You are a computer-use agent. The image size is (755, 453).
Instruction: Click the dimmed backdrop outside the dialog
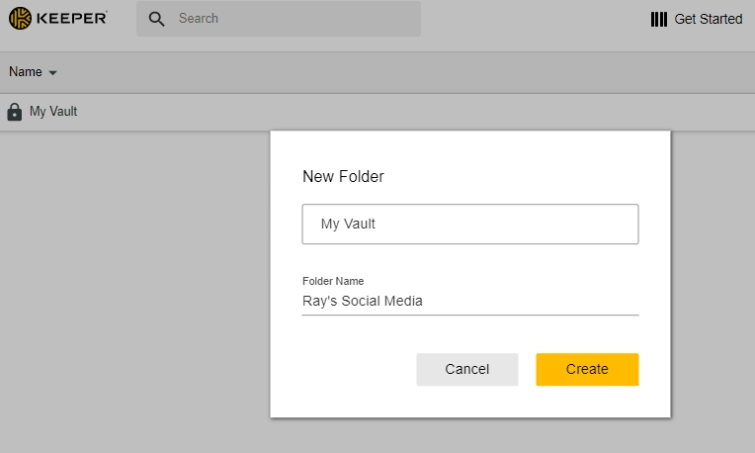135,289
